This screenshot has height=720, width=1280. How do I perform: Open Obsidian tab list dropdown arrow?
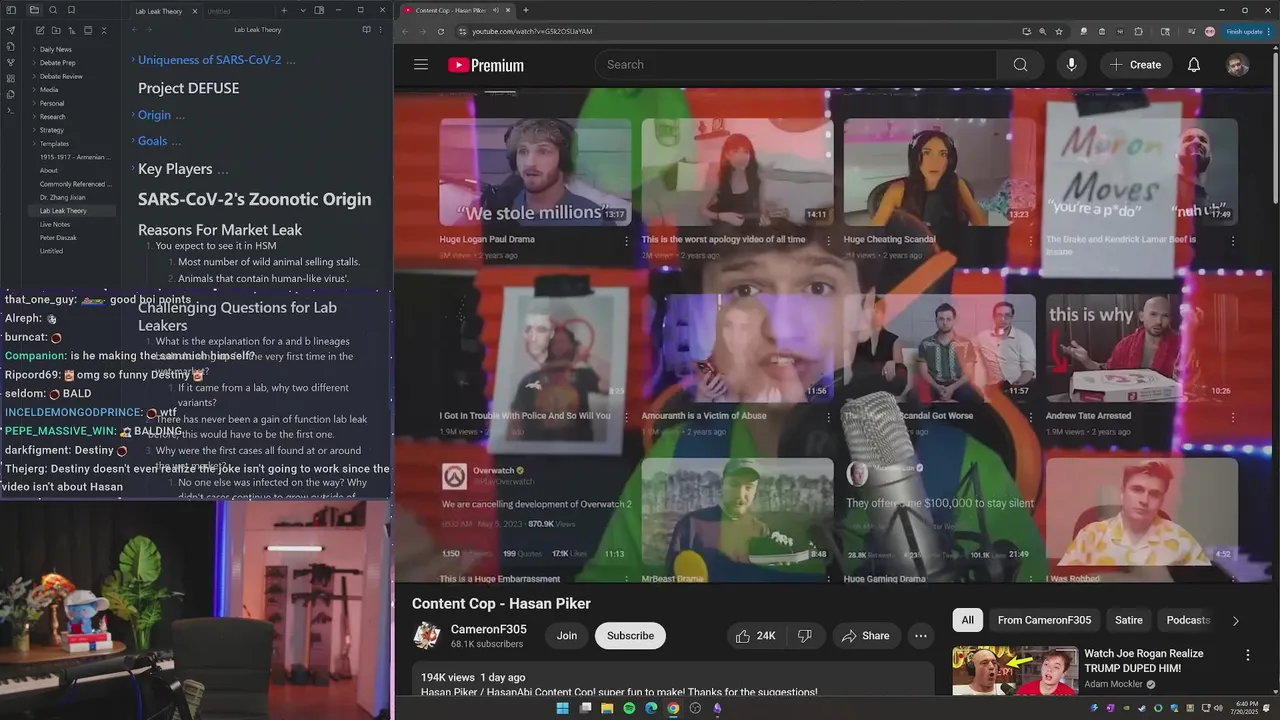point(302,11)
